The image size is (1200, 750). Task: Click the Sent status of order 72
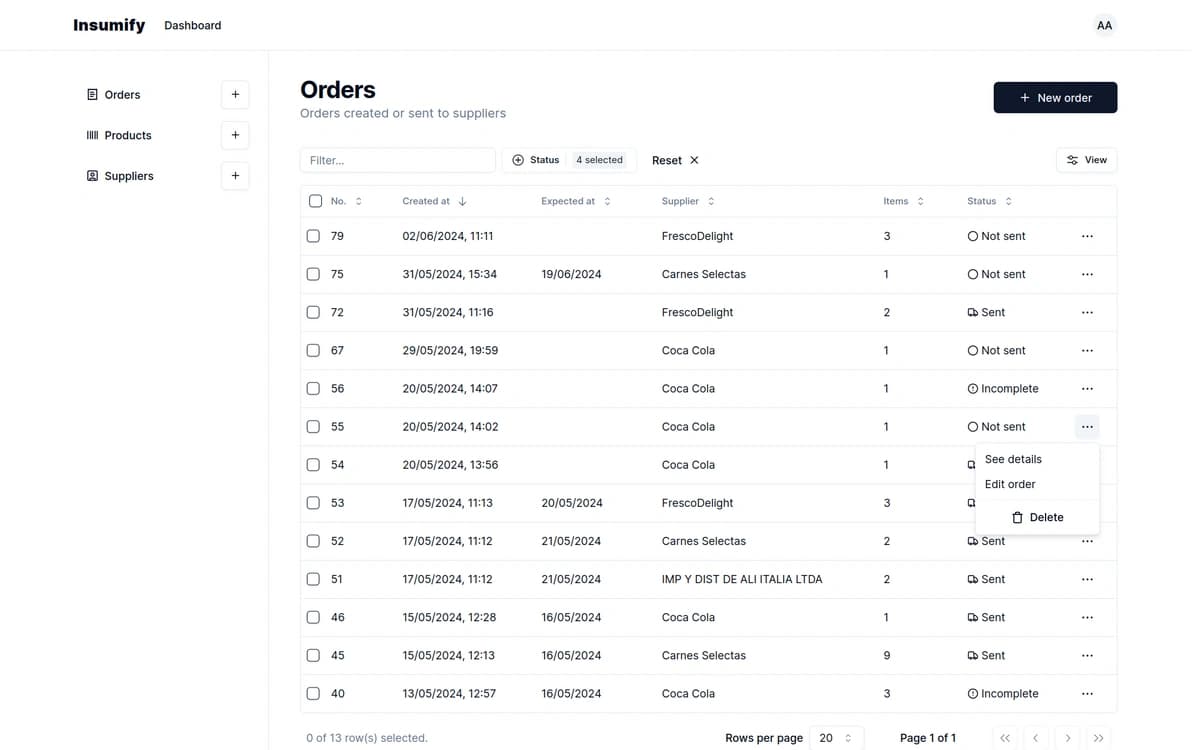(986, 312)
